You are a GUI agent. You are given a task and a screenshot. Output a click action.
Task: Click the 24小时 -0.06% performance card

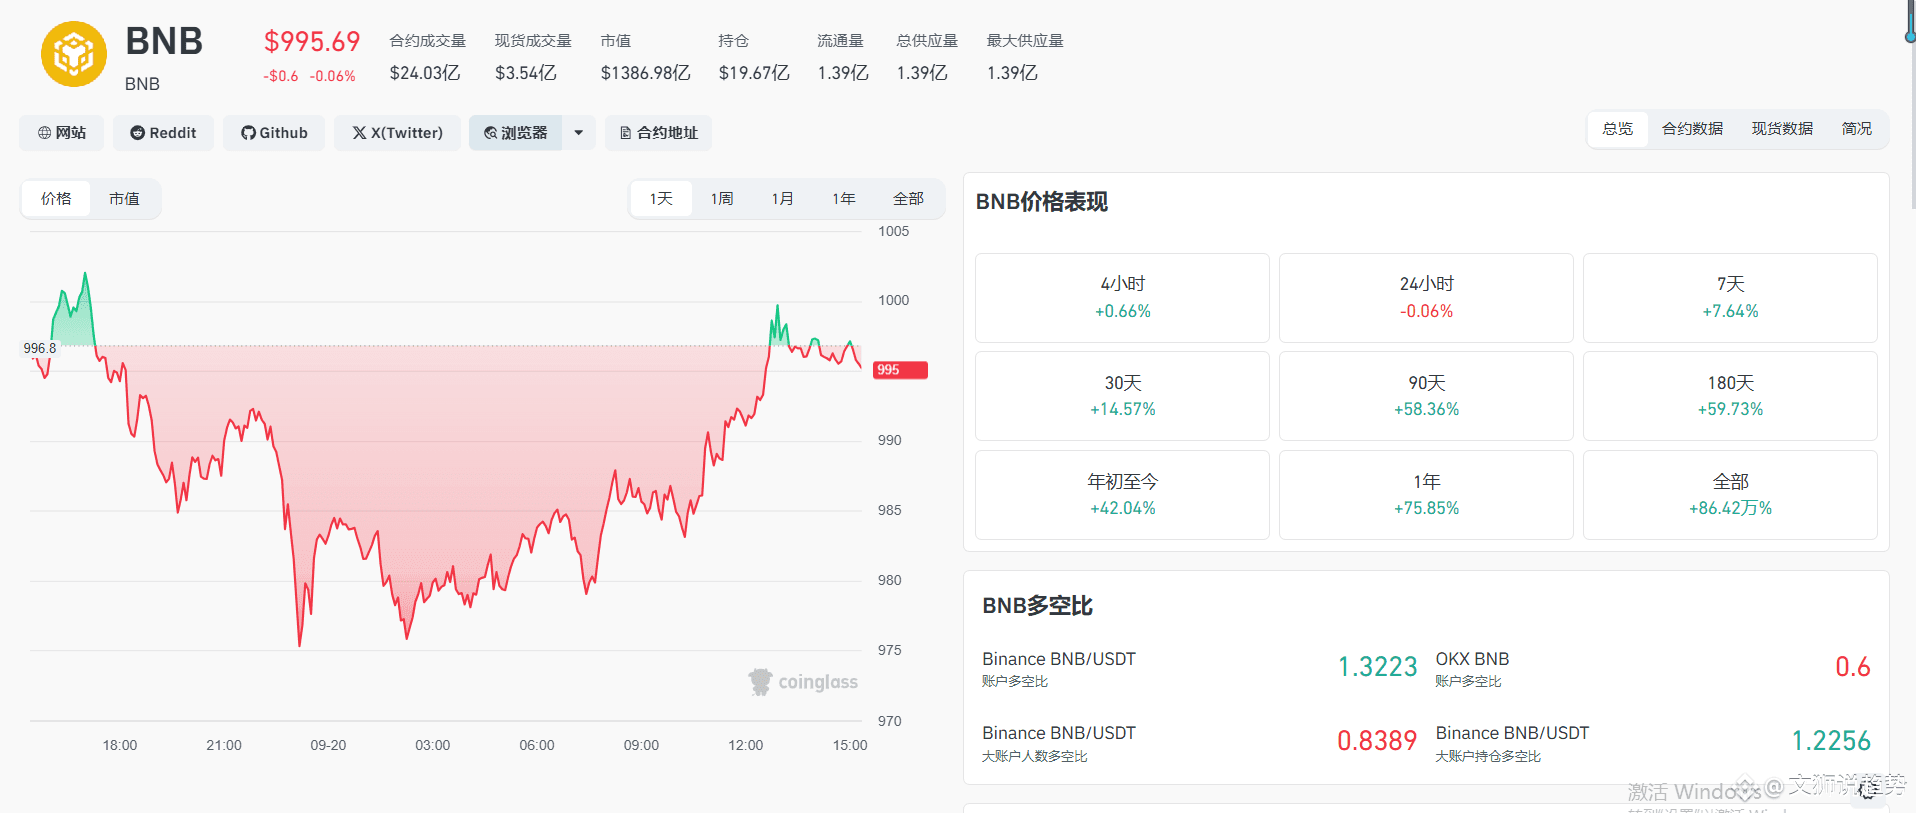tap(1426, 298)
